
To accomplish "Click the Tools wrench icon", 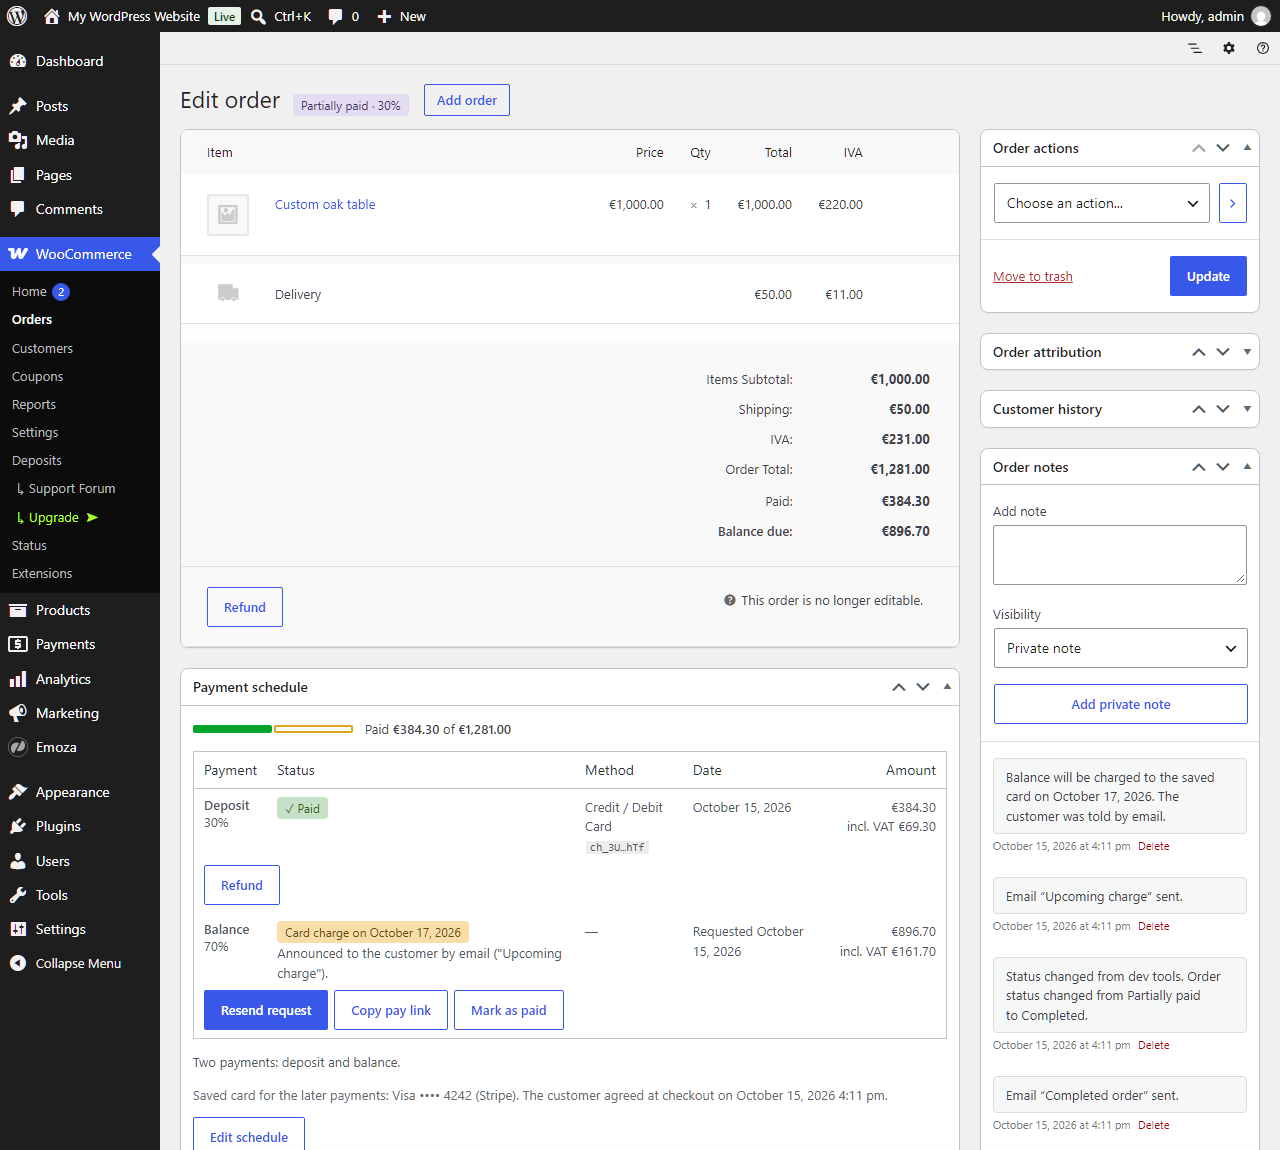I will [x=18, y=895].
